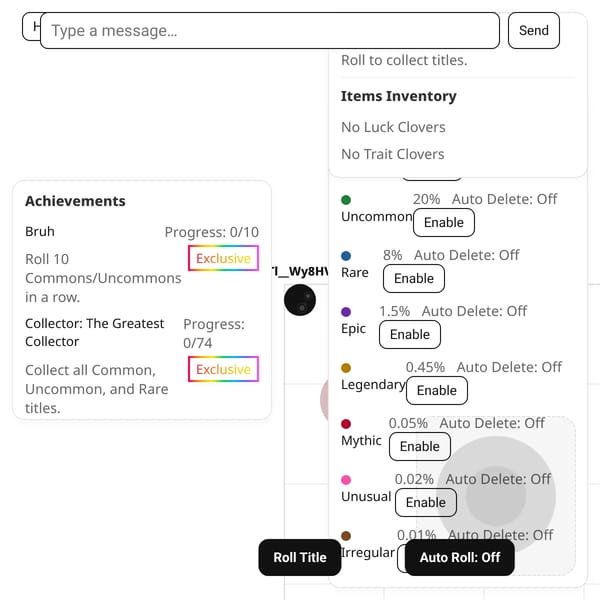Click the Roll Title button

pyautogui.click(x=300, y=557)
